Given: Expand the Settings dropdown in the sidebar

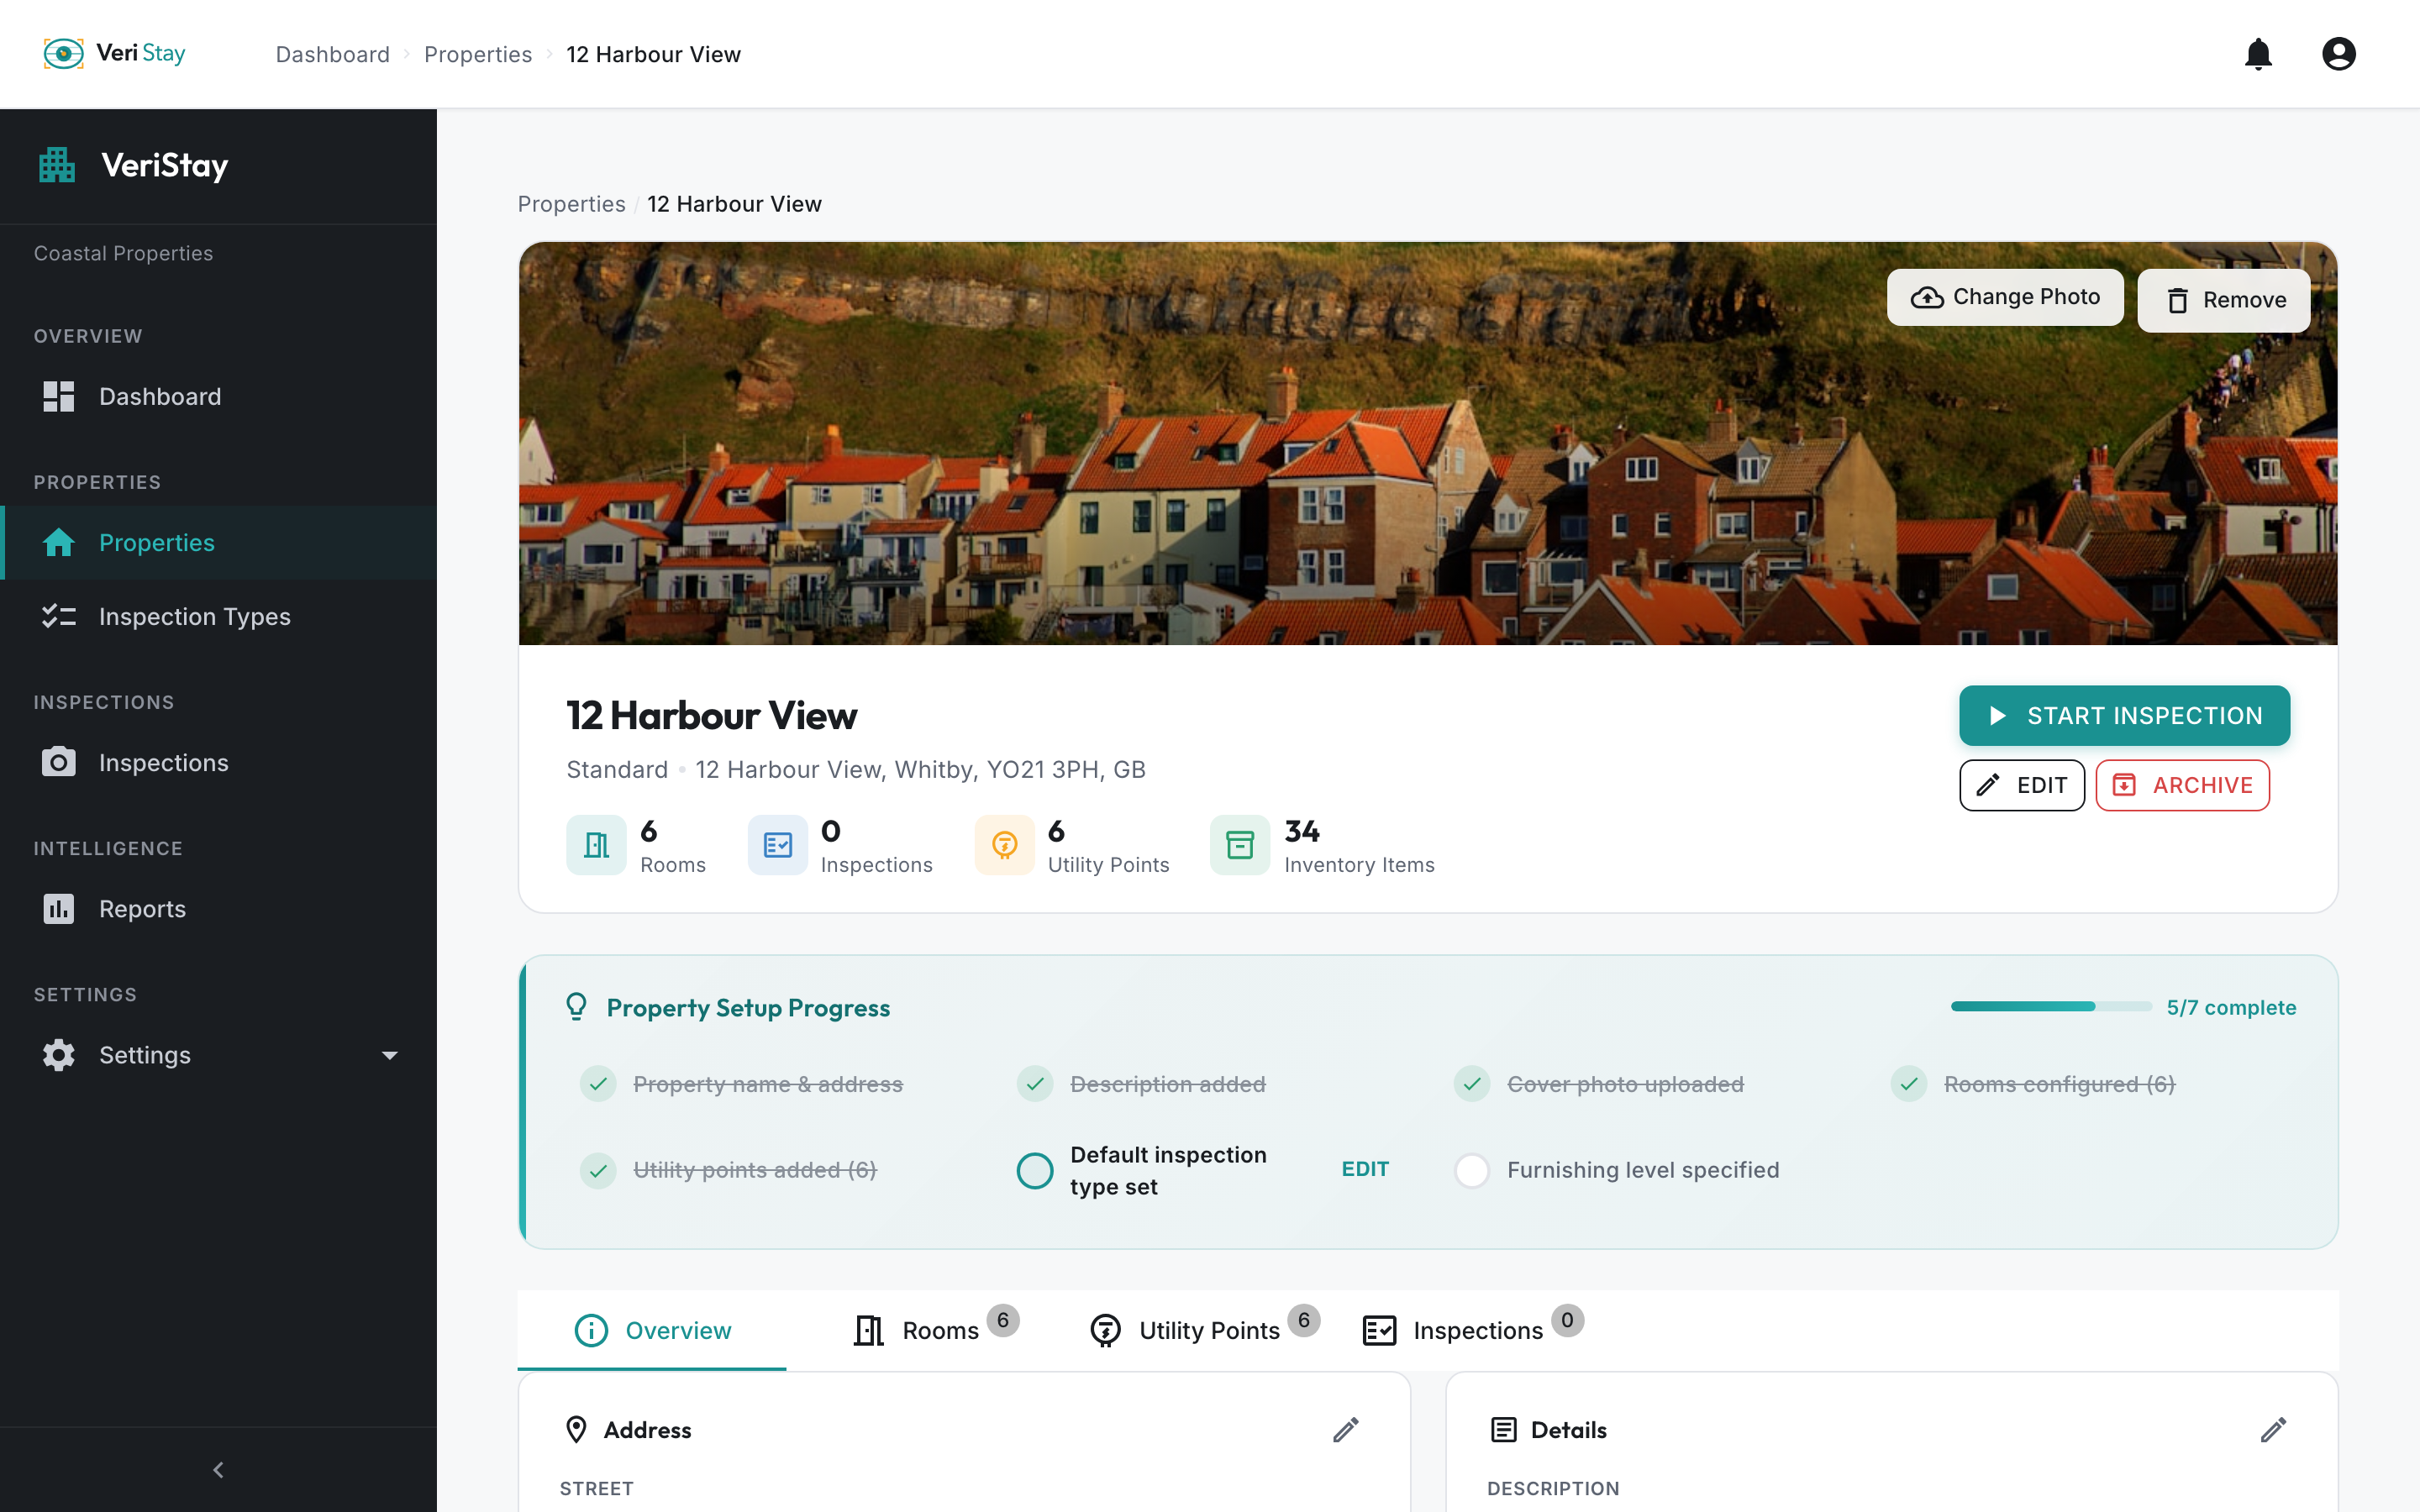Looking at the screenshot, I should point(389,1055).
